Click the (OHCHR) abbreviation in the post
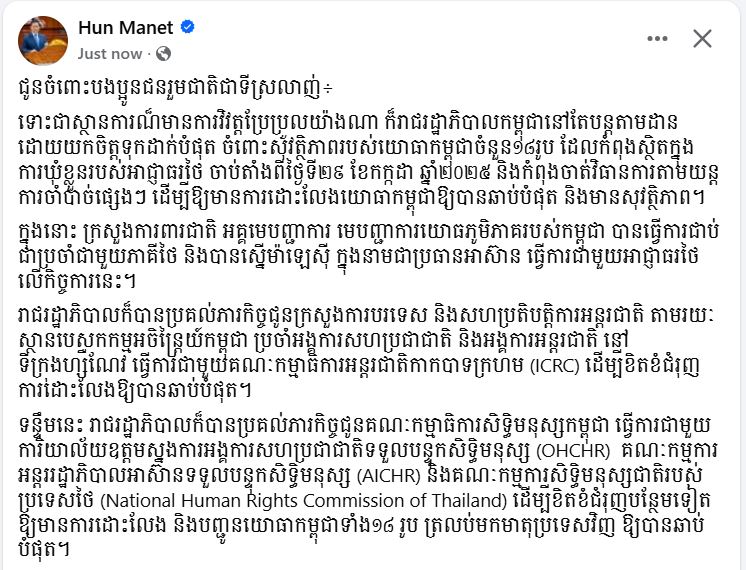This screenshot has width=746, height=570. (573, 451)
